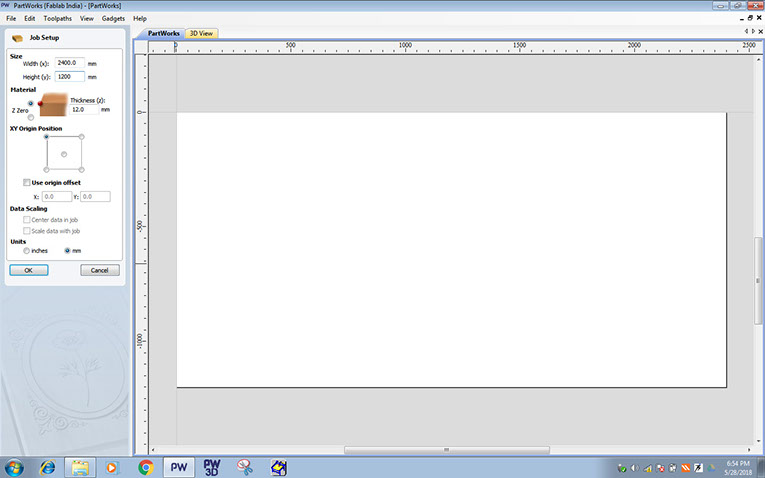Open the Help menu
The width and height of the screenshot is (765, 478).
(140, 19)
